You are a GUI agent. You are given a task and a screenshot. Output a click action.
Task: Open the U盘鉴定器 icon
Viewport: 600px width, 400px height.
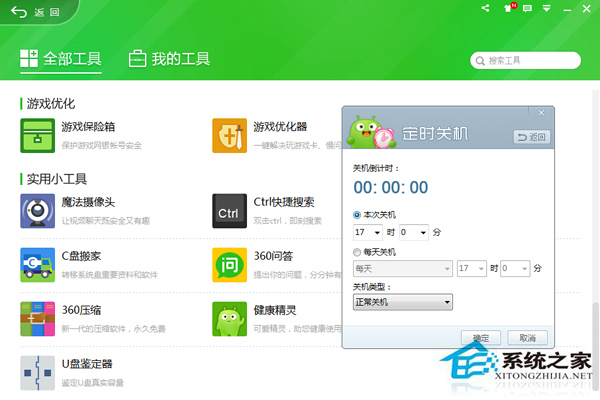[38, 373]
